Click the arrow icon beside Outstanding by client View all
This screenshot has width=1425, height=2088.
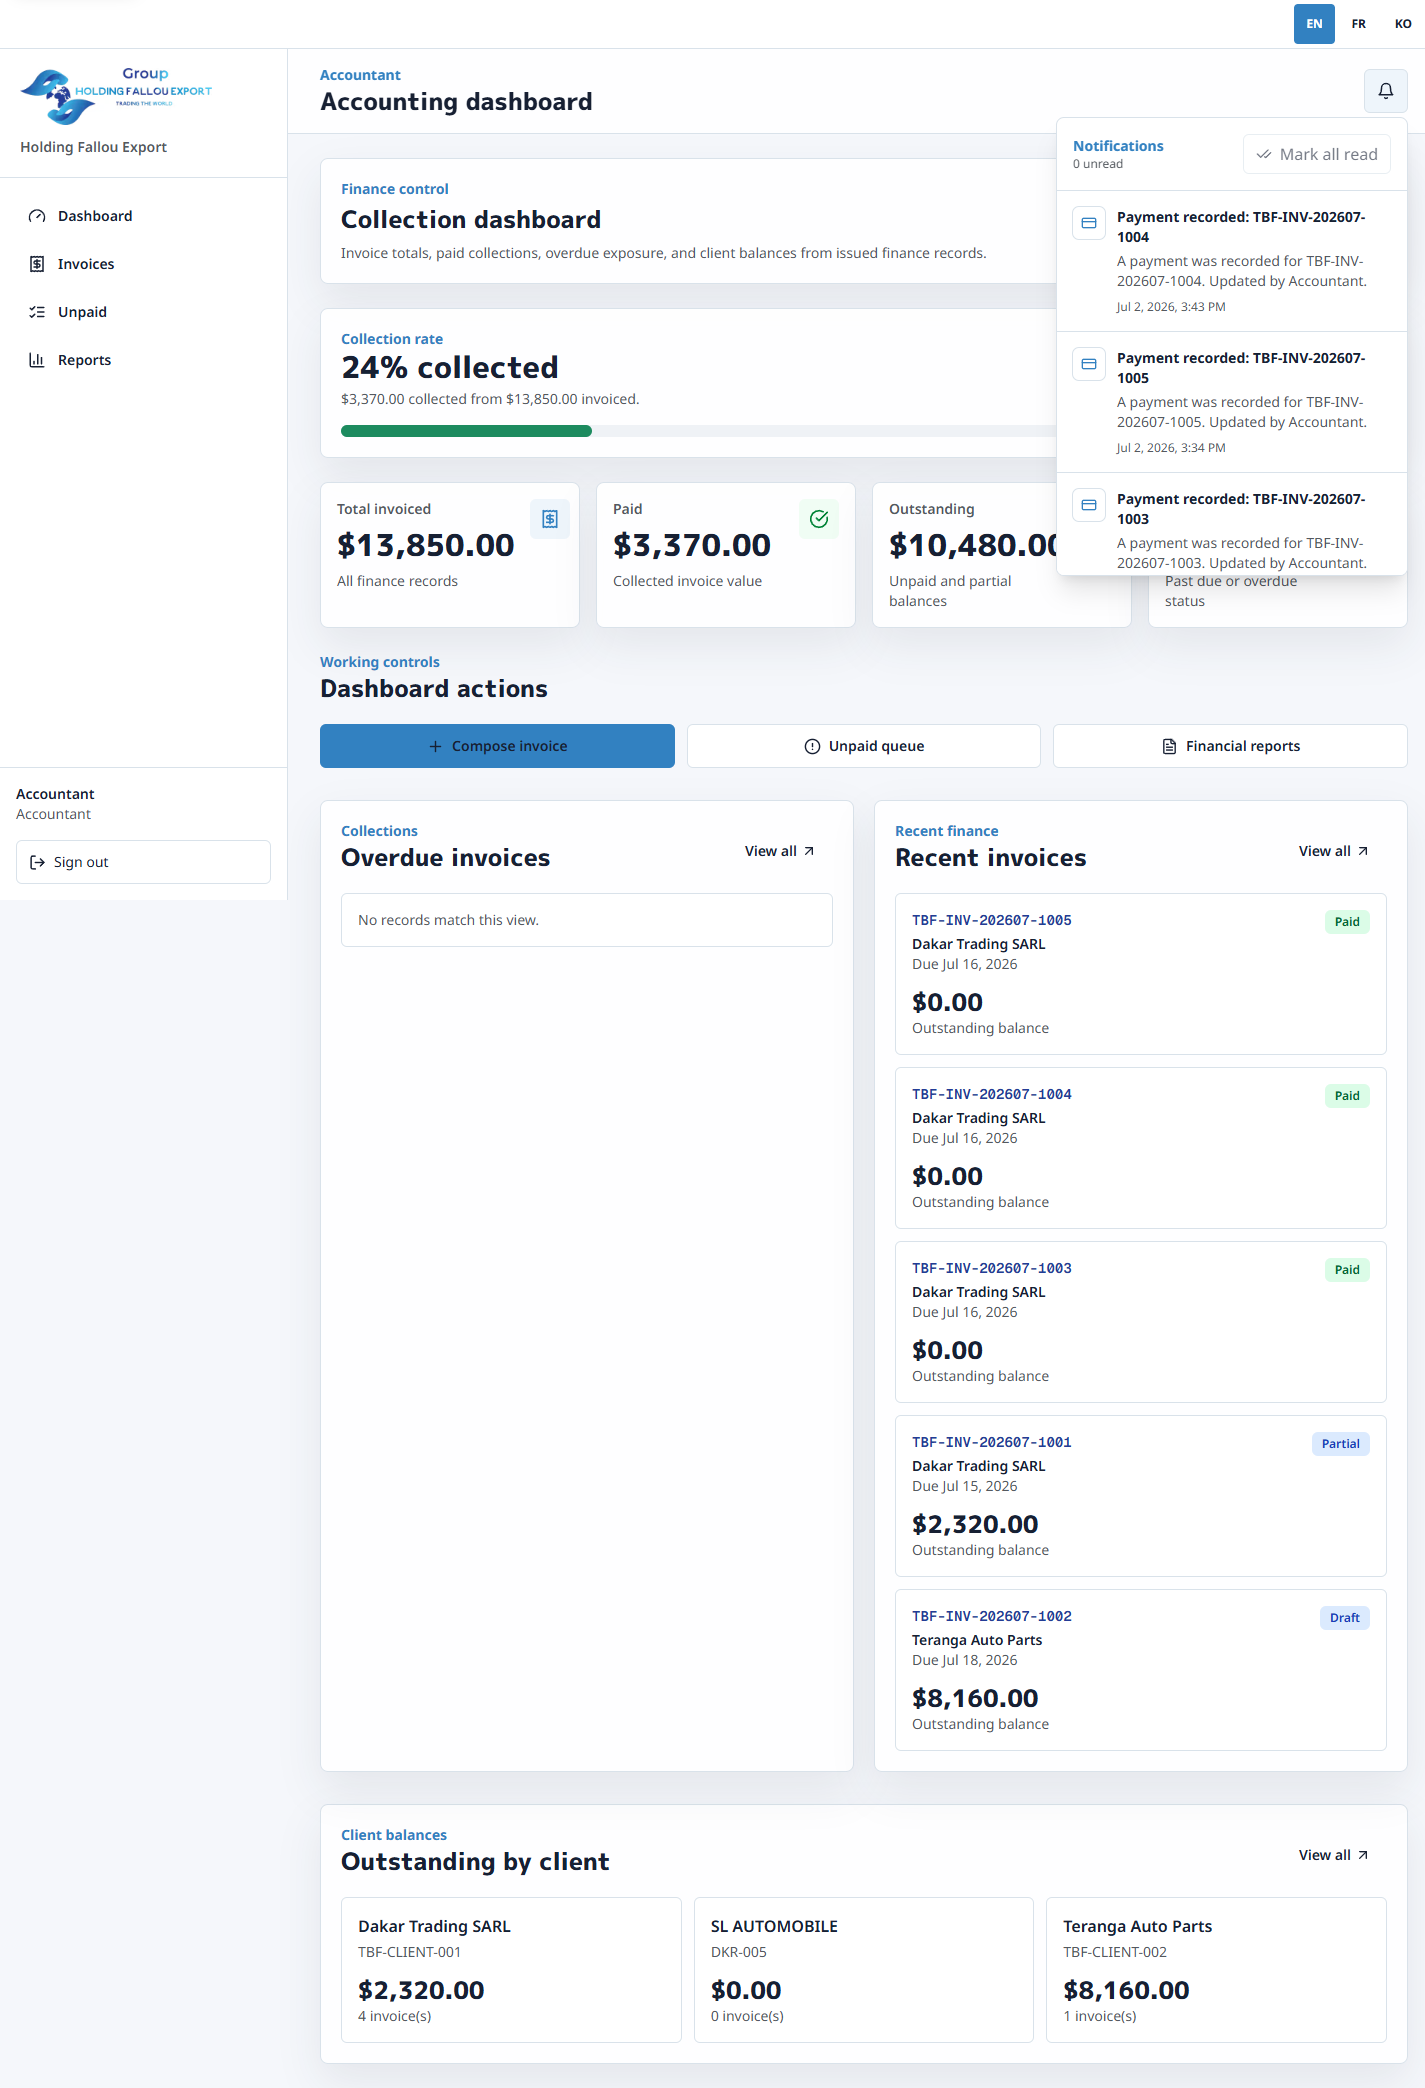1363,1855
